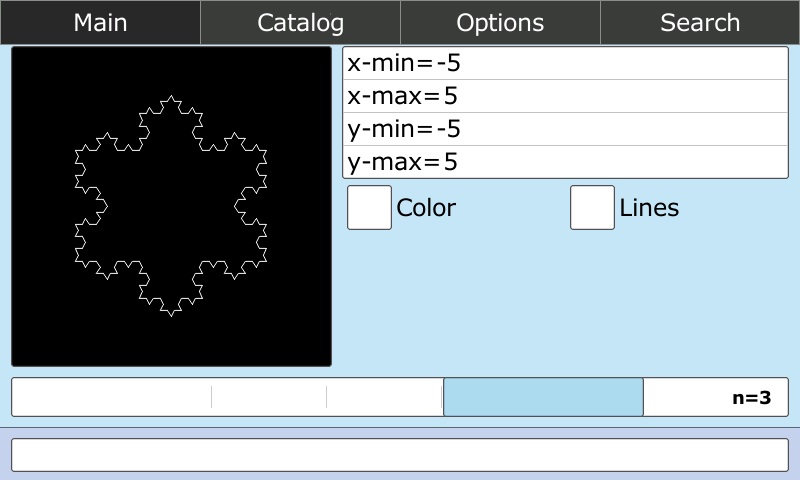Focus the y-min=-5 field
This screenshot has height=480, width=800.
[x=565, y=130]
